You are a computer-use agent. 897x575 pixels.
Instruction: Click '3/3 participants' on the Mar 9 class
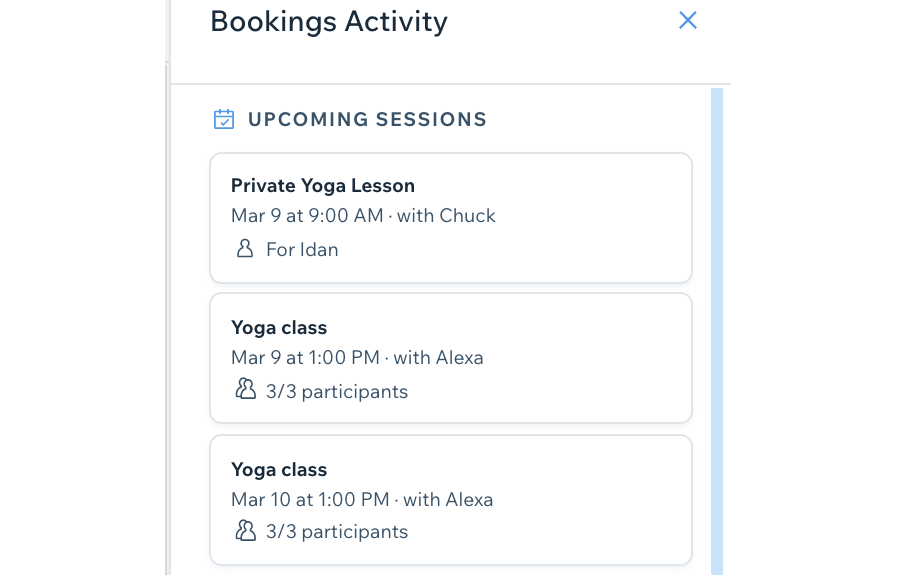(x=337, y=392)
